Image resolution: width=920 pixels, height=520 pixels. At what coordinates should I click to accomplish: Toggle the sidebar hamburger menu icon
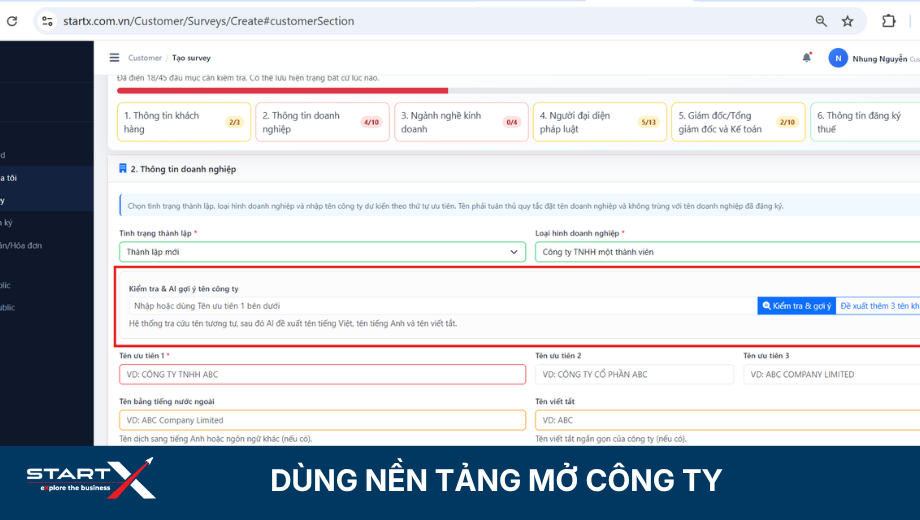[x=114, y=58]
